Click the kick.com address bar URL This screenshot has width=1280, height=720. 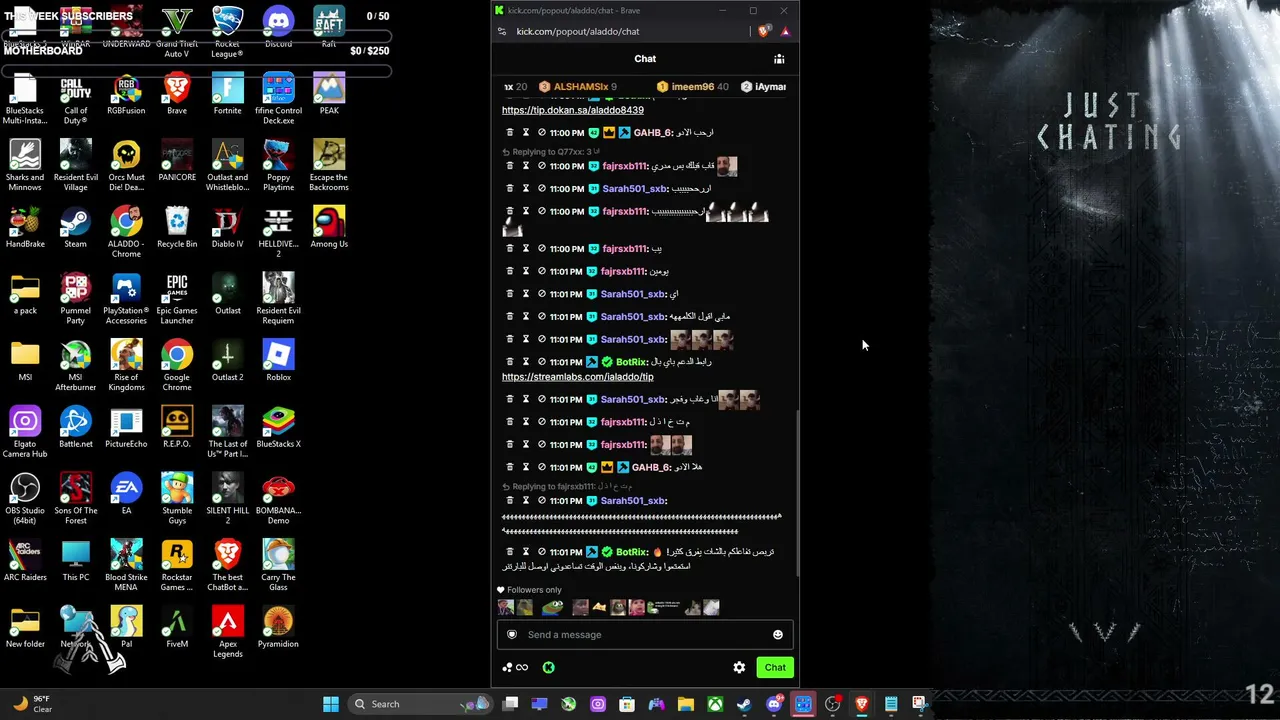point(578,31)
